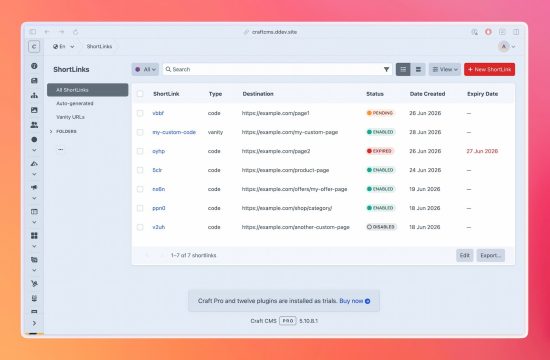
Task: Tick the checkbox for the v2uh row
Action: pyautogui.click(x=140, y=227)
